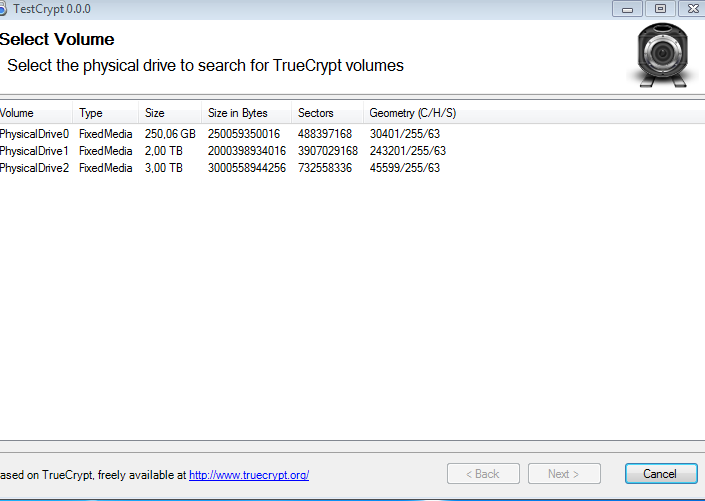Click the TestCrypt title bar app icon
Viewport: 705px width, 501px height.
coord(3,9)
